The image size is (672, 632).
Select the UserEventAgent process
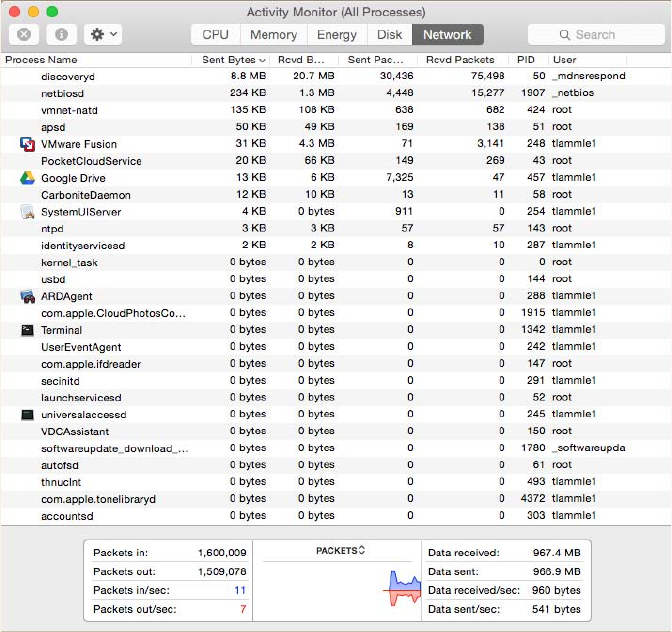tap(336, 347)
